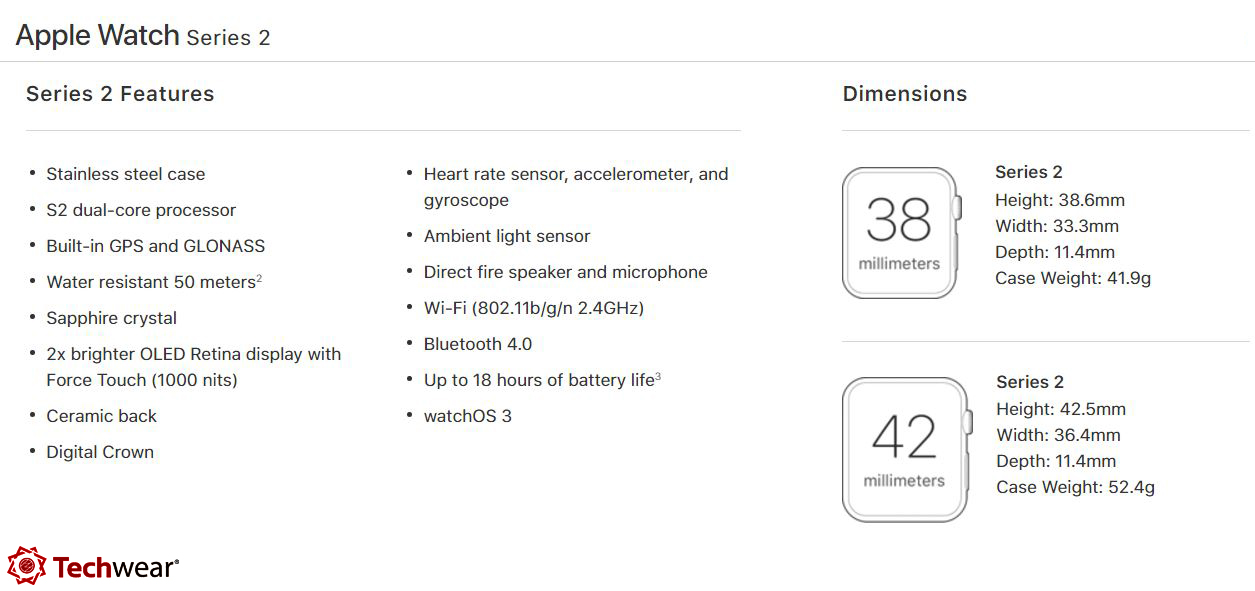Click footnote 3 after battery life
The image size is (1255, 591).
pyautogui.click(x=658, y=377)
